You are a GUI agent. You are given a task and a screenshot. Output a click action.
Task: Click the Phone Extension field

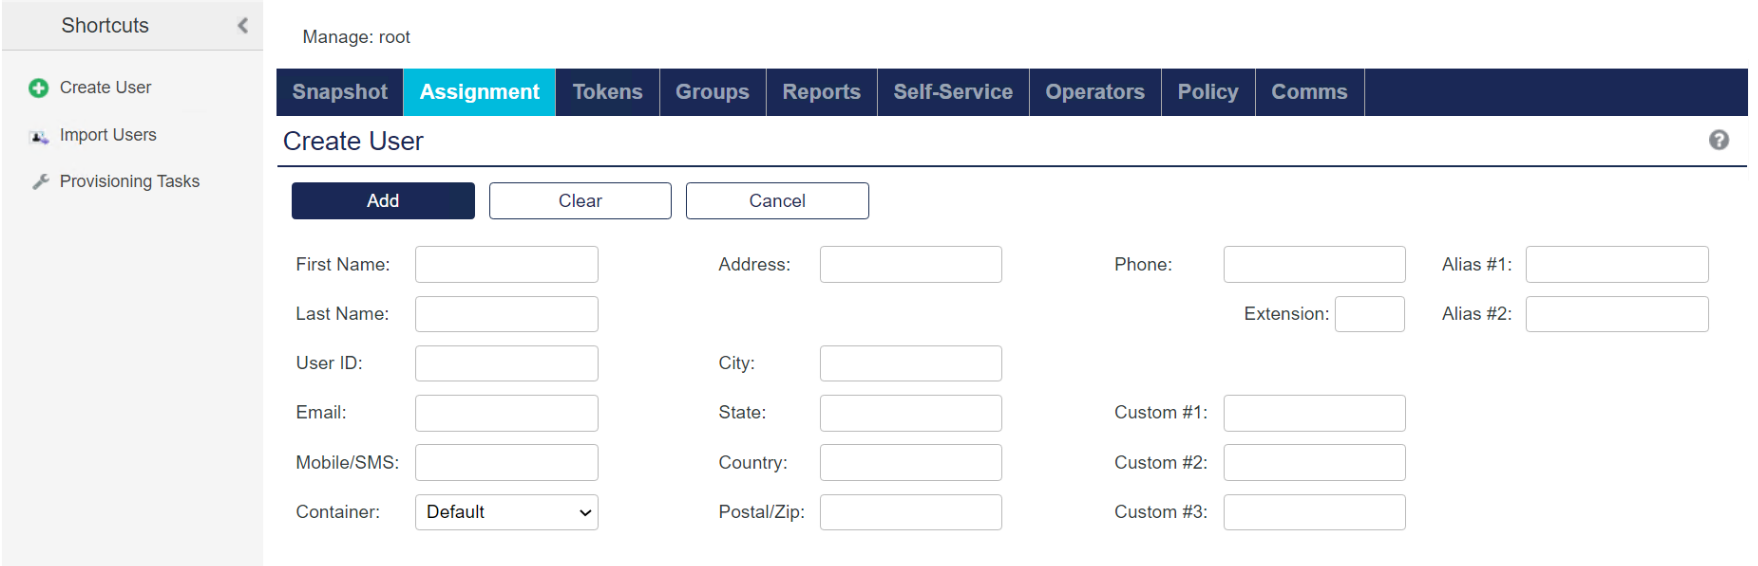[1369, 314]
